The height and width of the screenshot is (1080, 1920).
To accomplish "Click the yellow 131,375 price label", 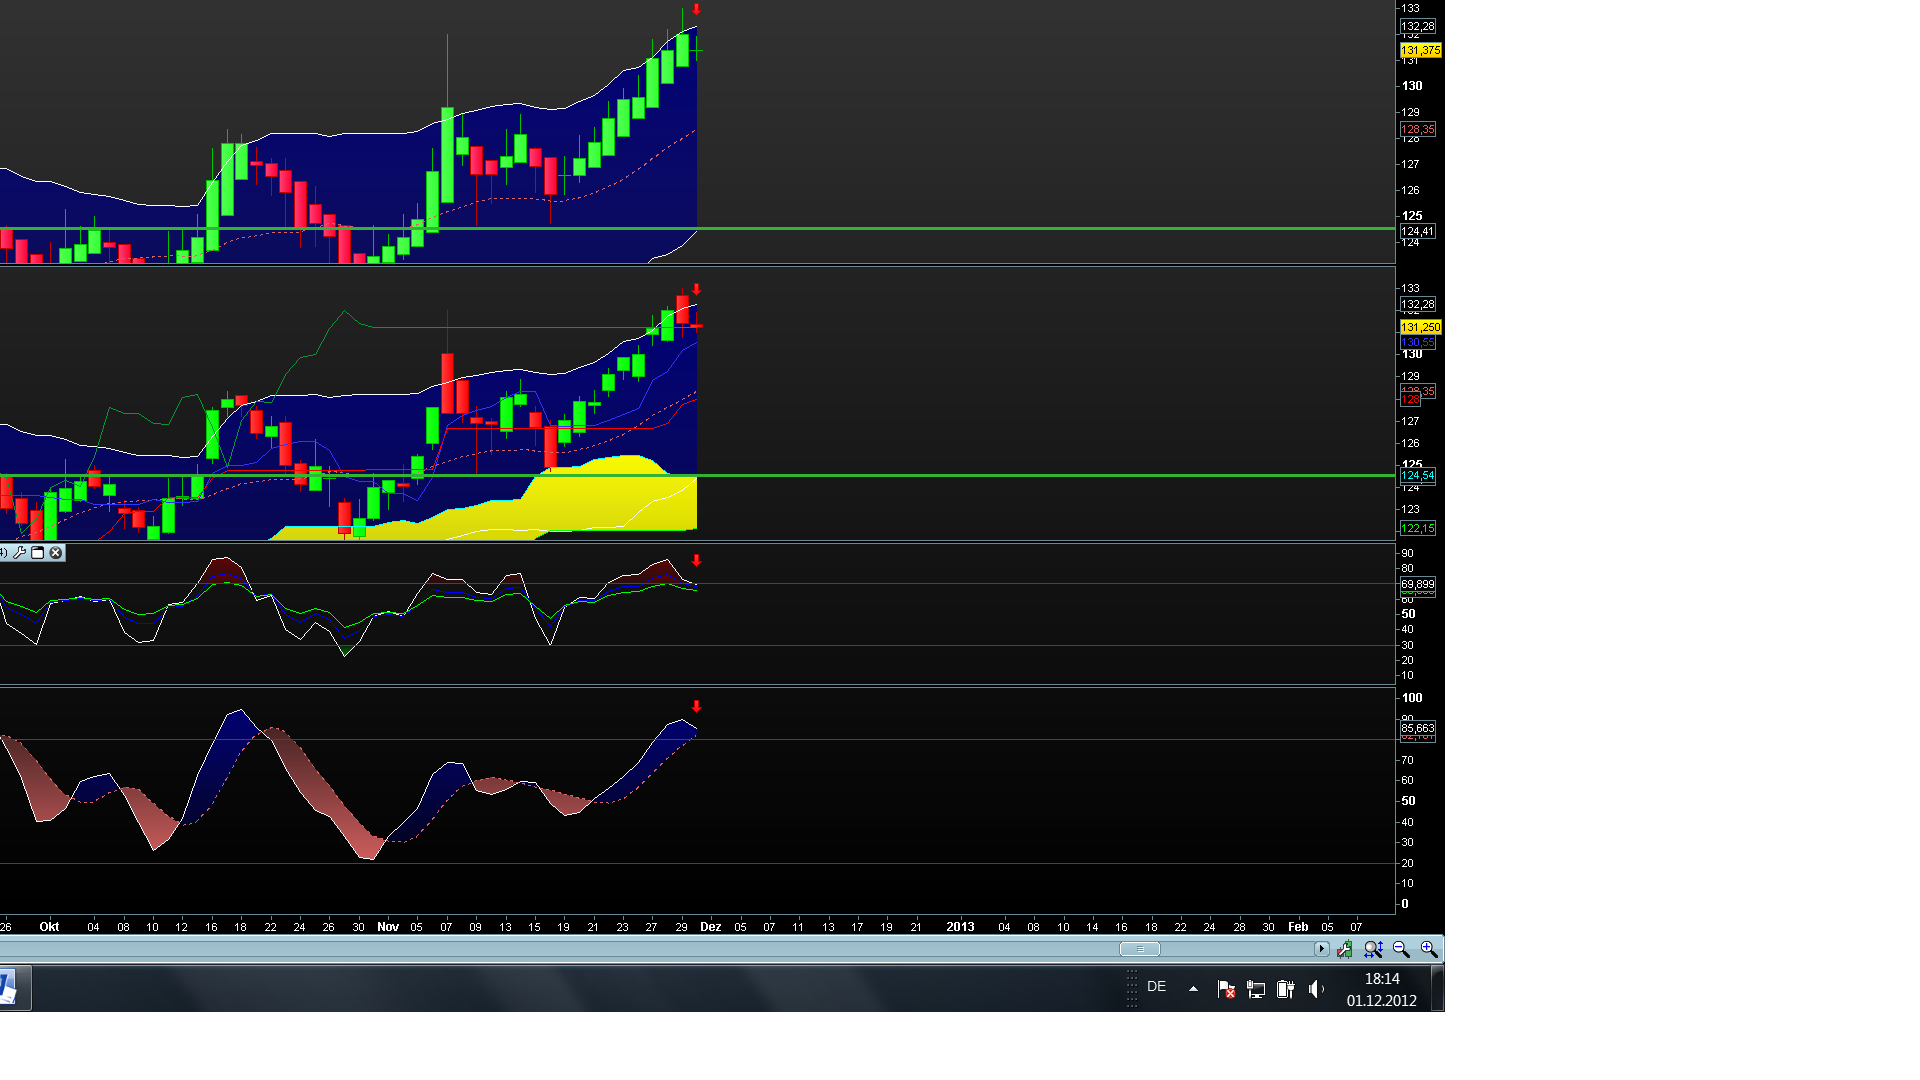I will click(x=1420, y=50).
